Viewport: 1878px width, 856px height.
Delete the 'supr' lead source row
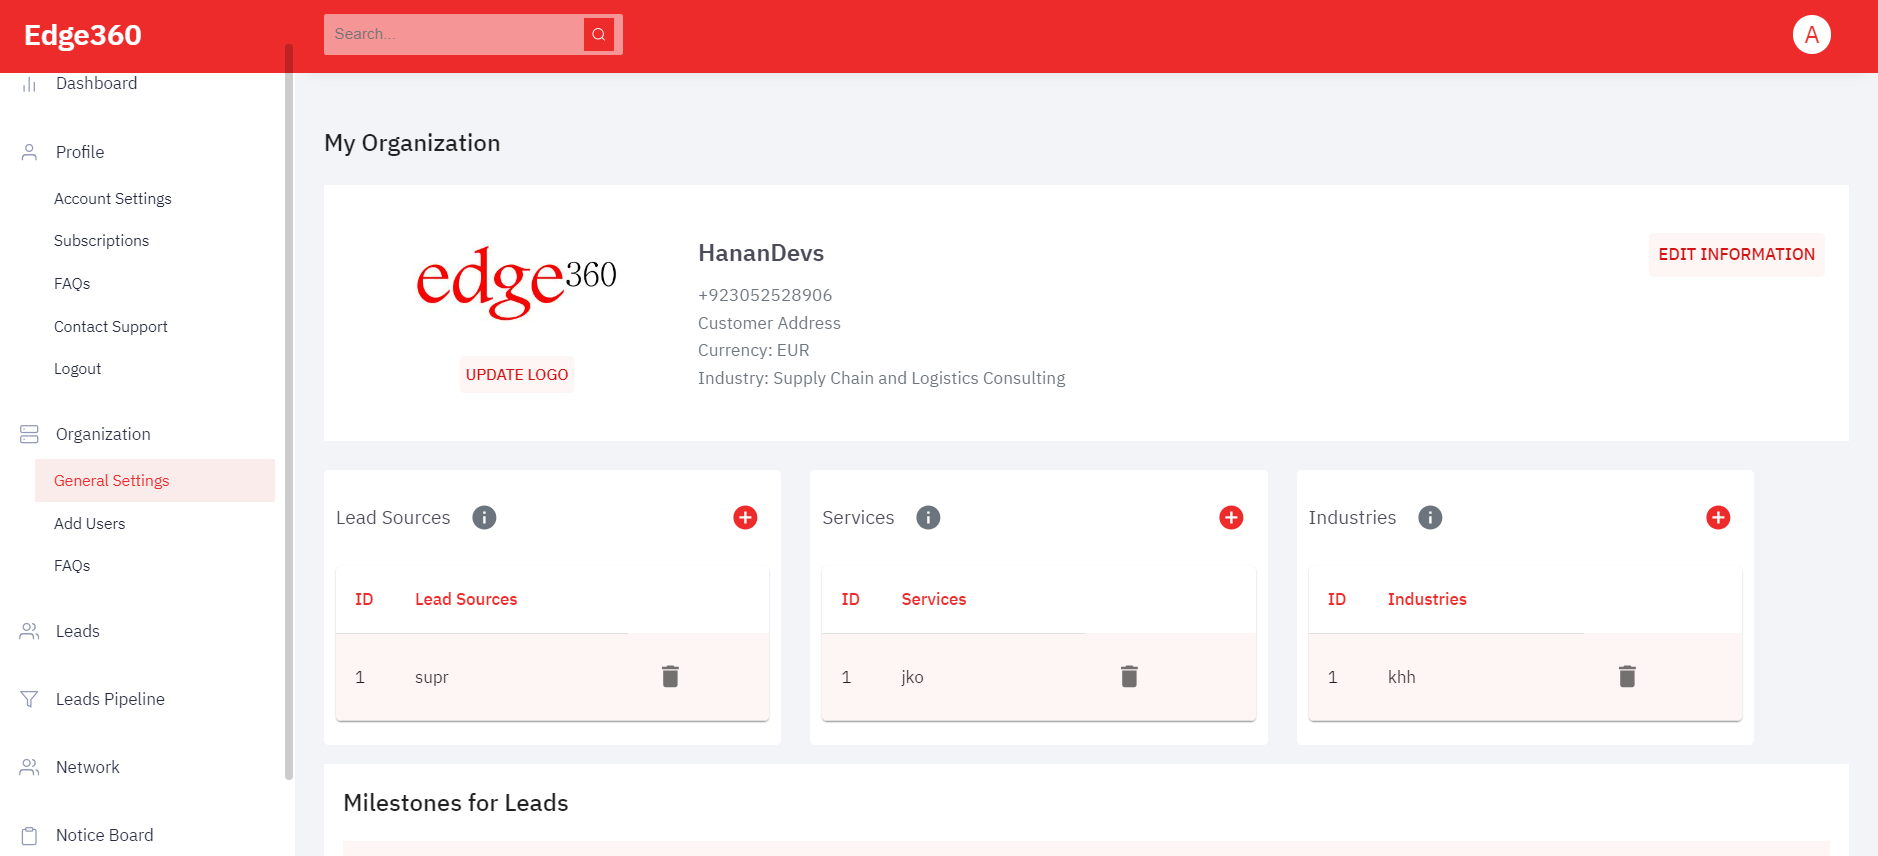click(670, 677)
